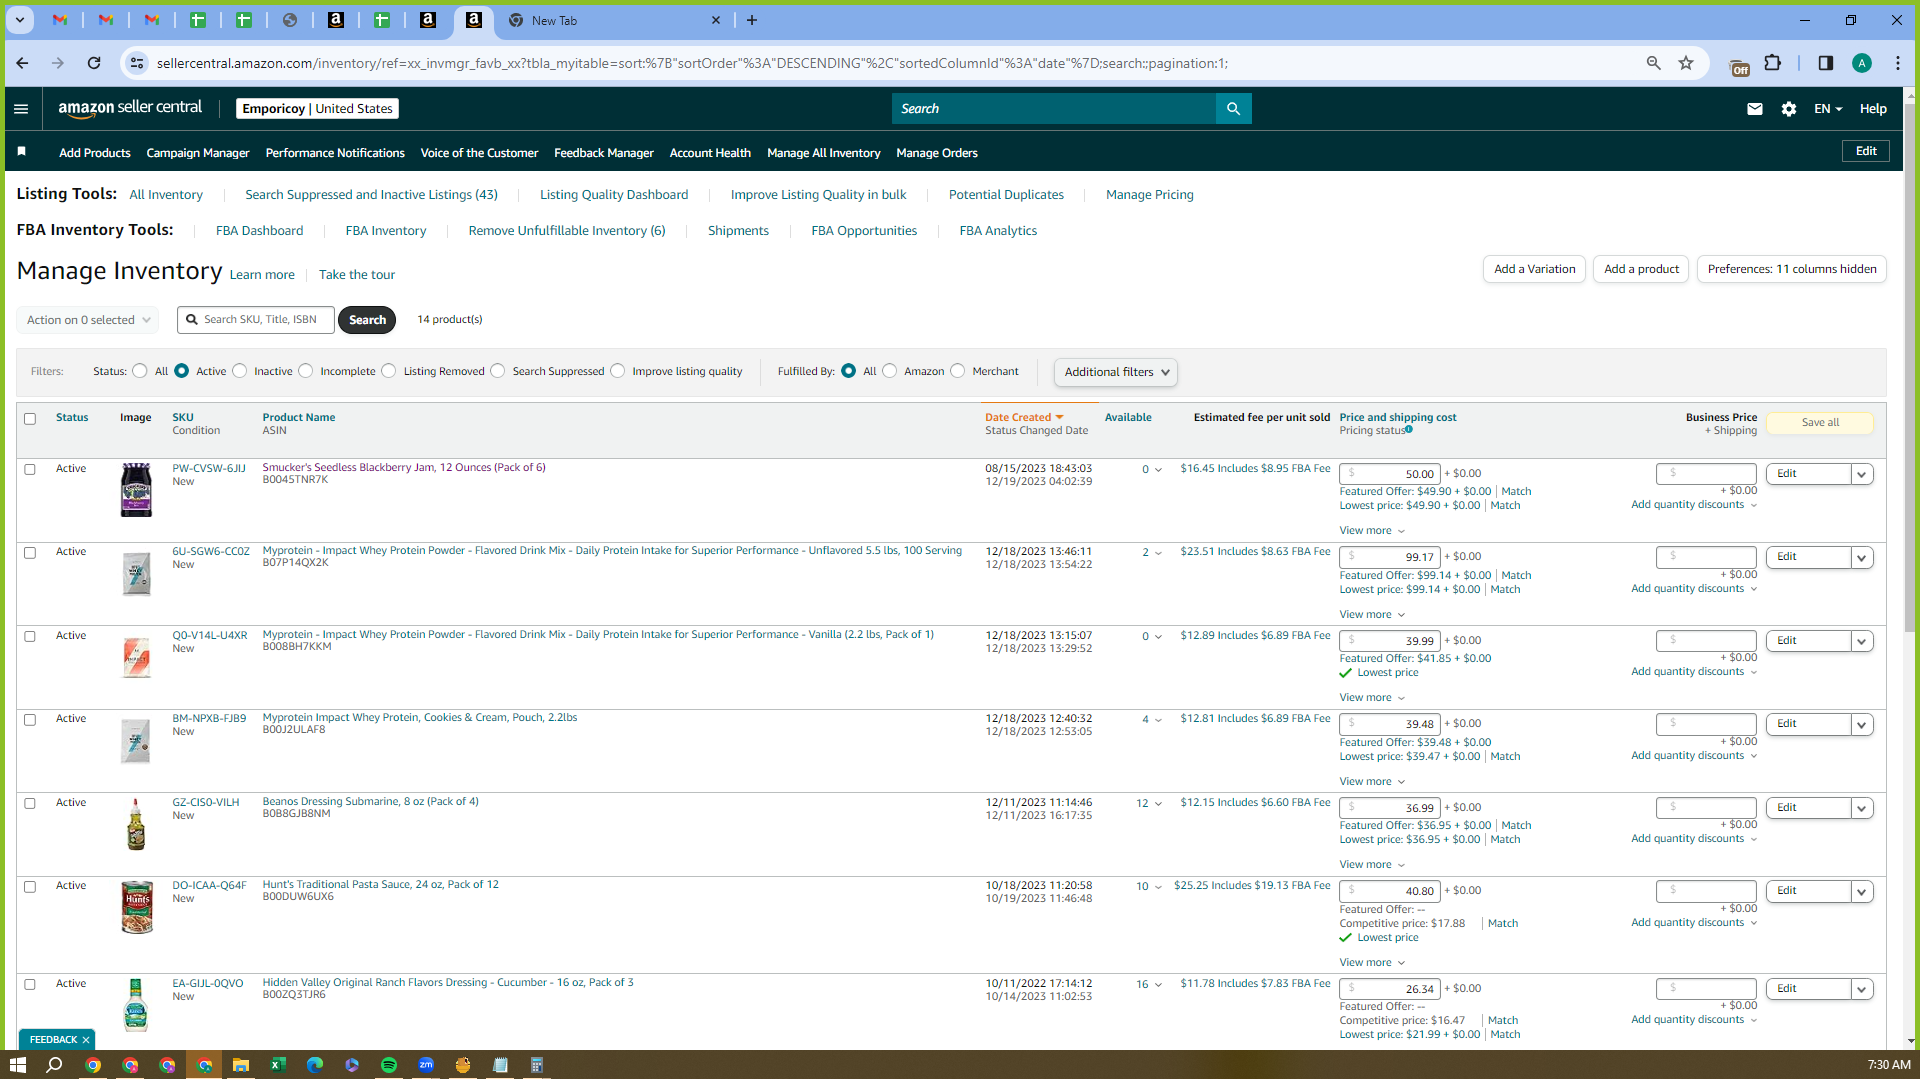Click the pricing status info icon

click(1409, 430)
